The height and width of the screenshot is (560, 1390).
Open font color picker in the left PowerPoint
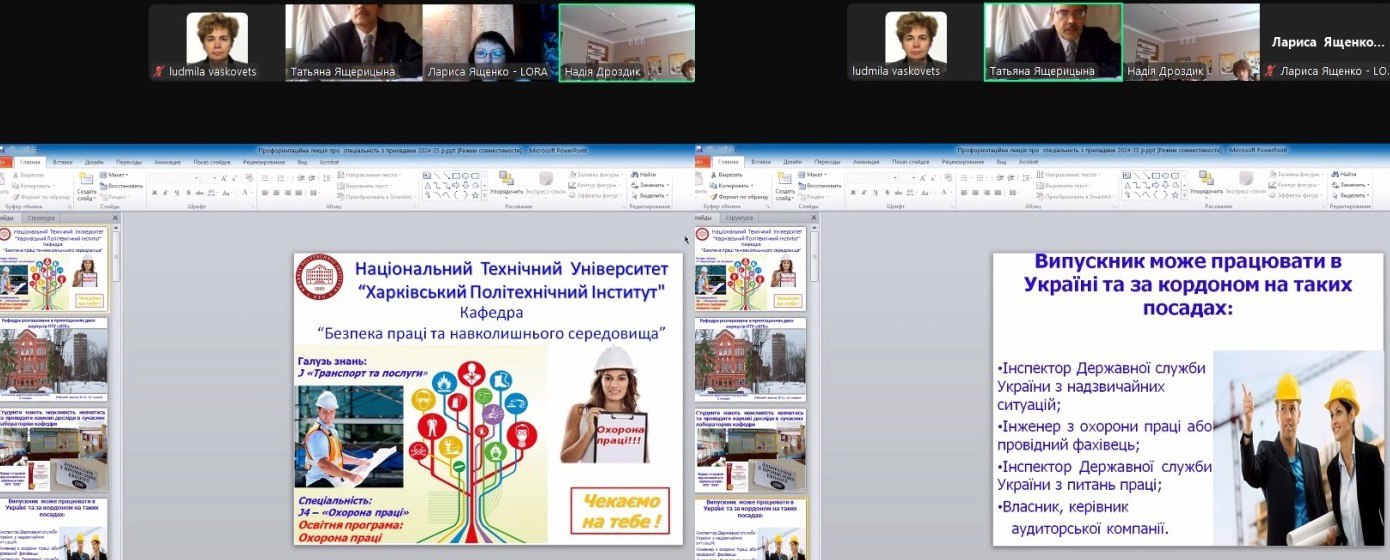247,192
